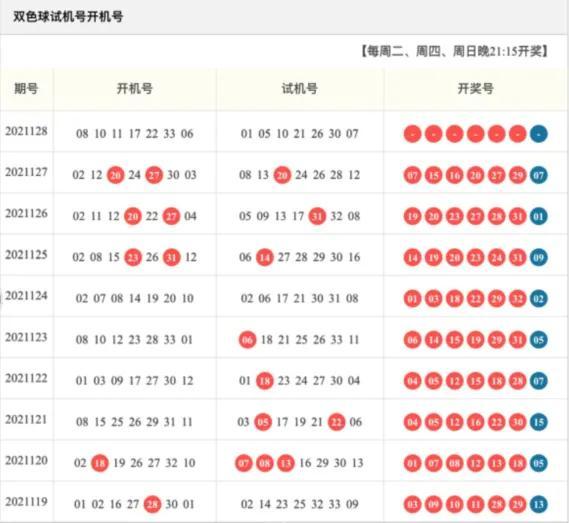Select the 试机号 column header
This screenshot has height=523, width=569.
(300, 89)
